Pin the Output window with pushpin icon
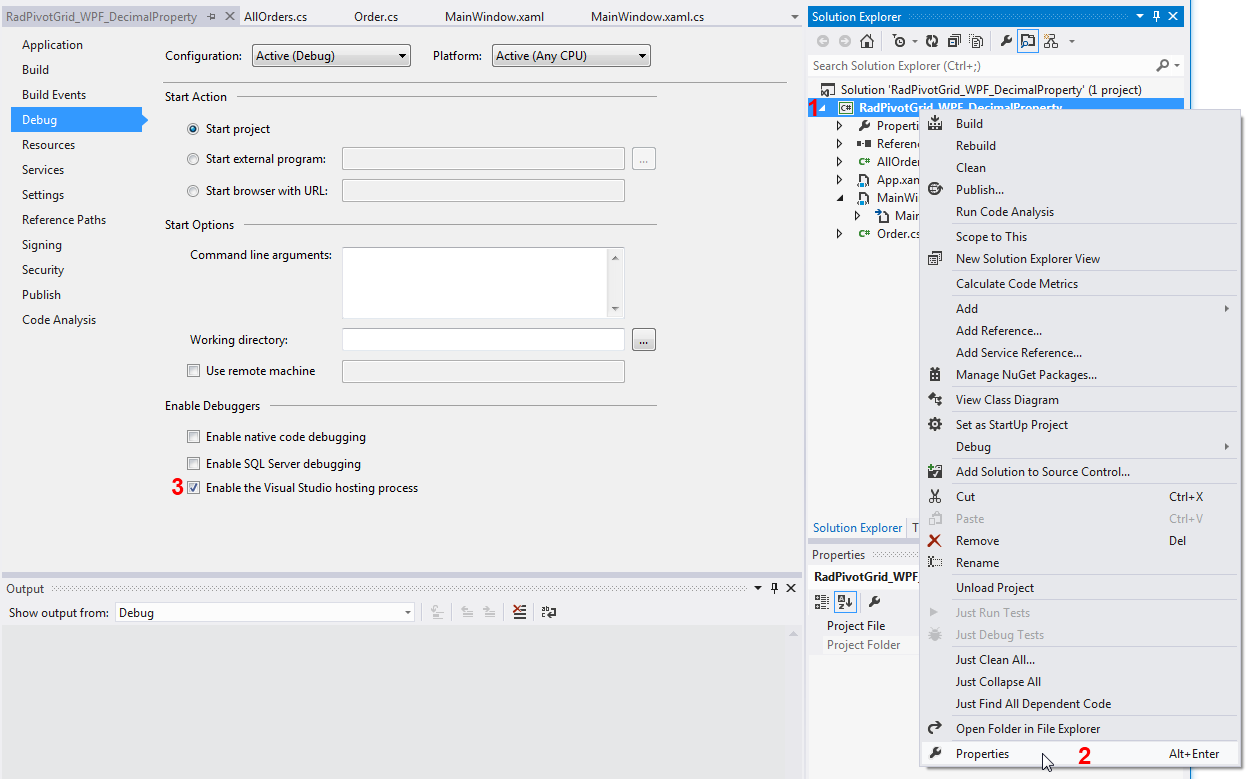The height and width of the screenshot is (779, 1248). pyautogui.click(x=773, y=588)
